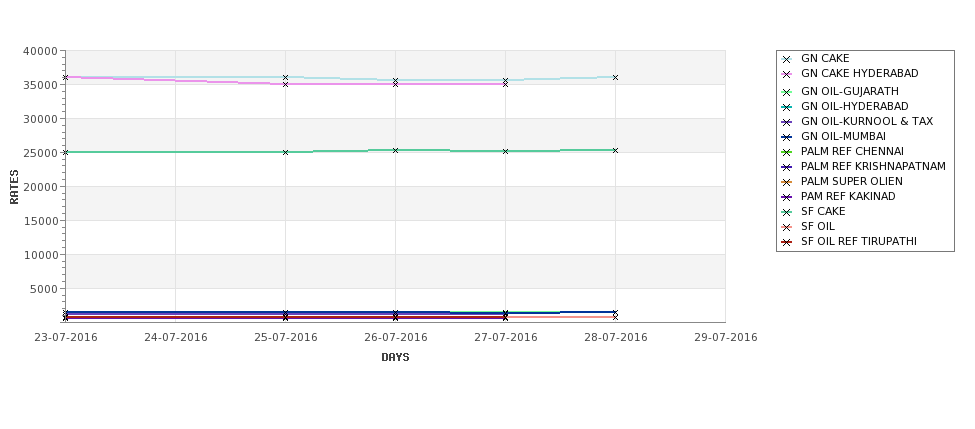Click the 27-07-2016 x-axis date label

[x=506, y=337]
